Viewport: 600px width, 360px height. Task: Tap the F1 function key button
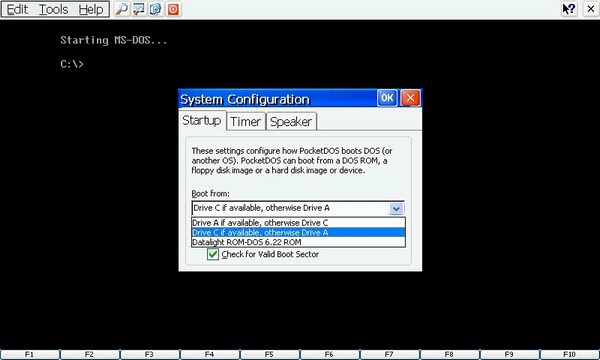point(30,354)
